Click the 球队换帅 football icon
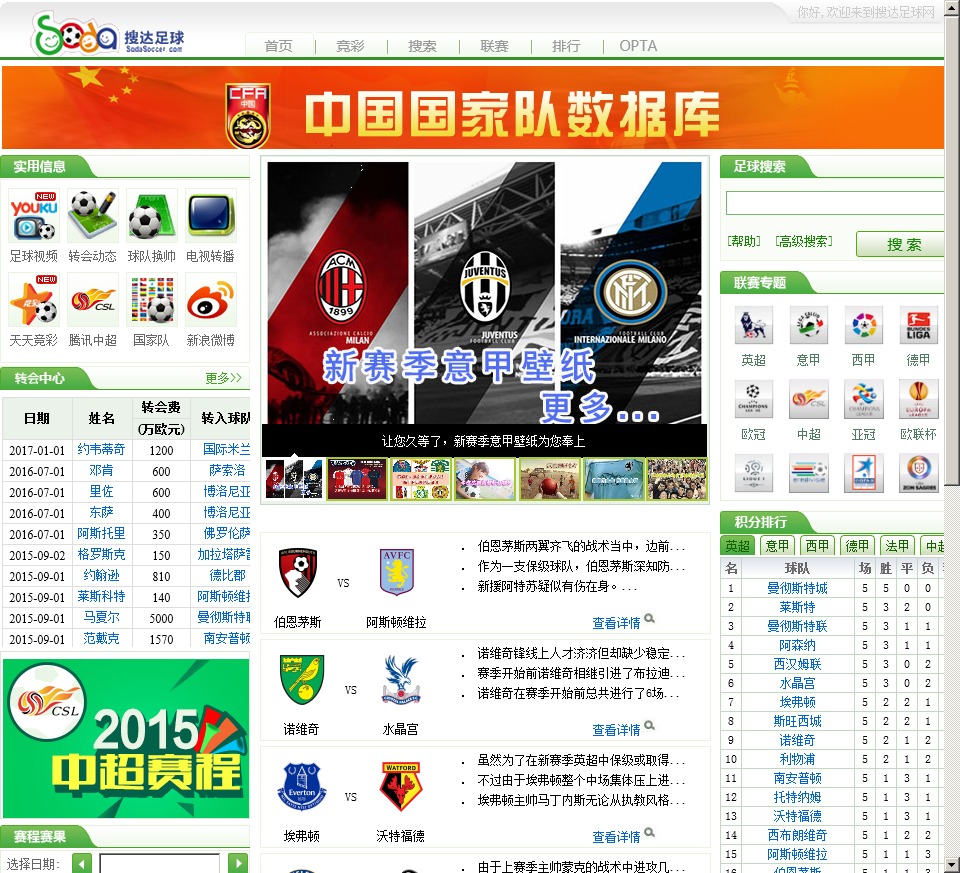This screenshot has width=960, height=873. pos(151,215)
